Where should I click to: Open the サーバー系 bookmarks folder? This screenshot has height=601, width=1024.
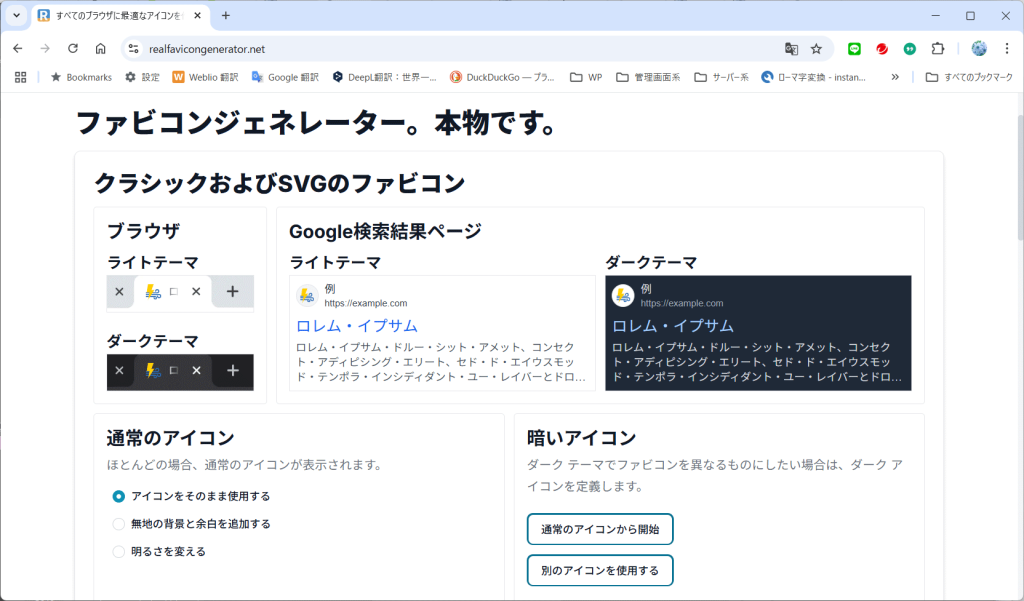[722, 77]
